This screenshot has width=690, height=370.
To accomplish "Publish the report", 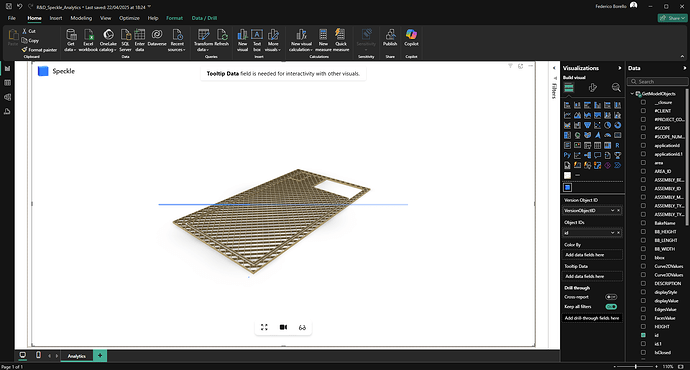I will click(x=390, y=37).
